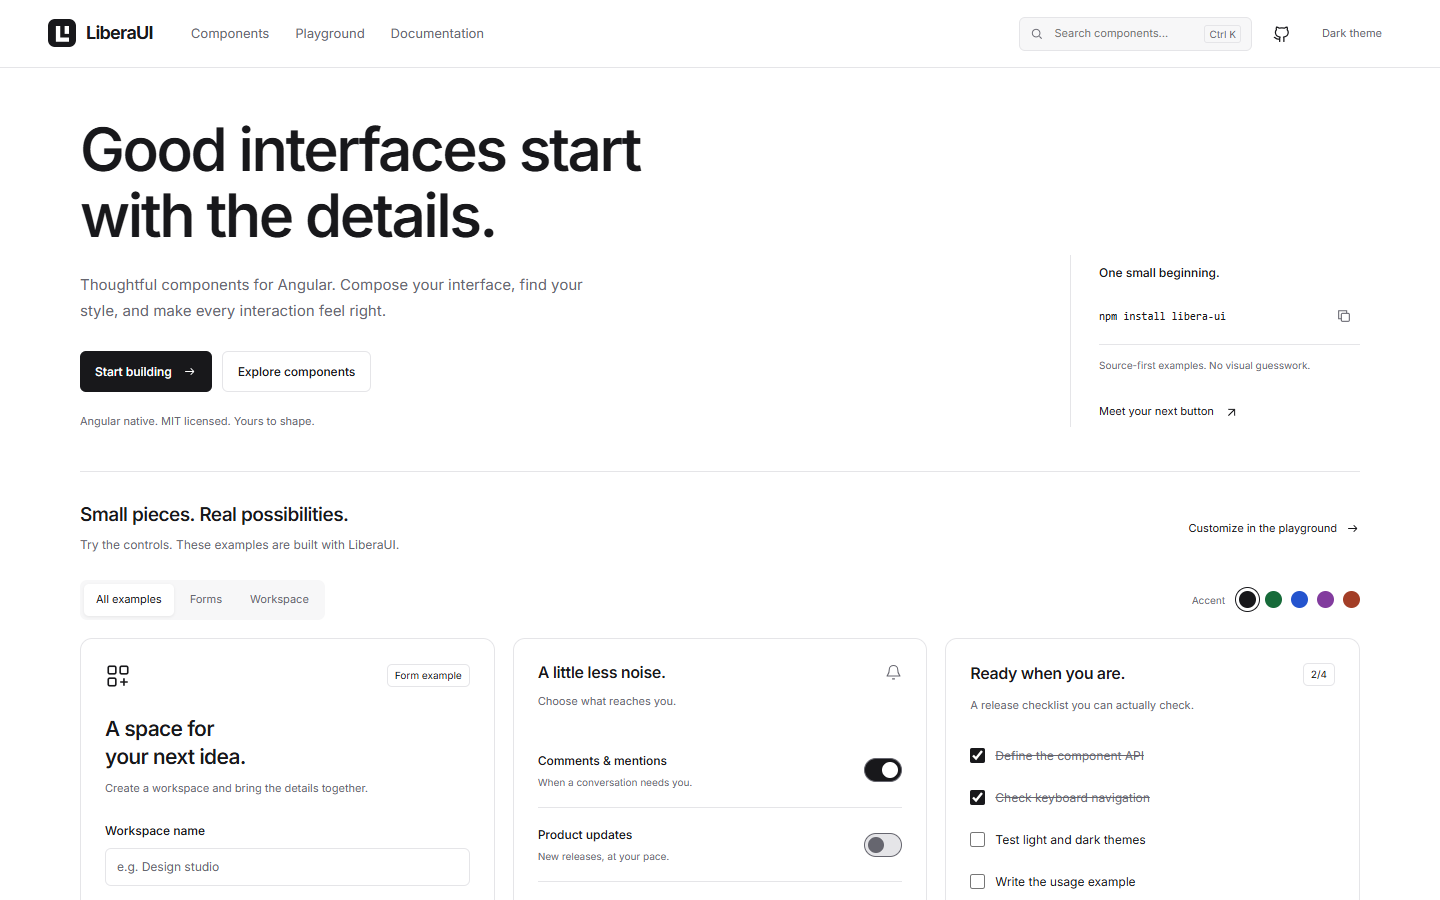Image resolution: width=1440 pixels, height=900 pixels.
Task: Click the 'A little less noise.' heading
Action: 602,673
